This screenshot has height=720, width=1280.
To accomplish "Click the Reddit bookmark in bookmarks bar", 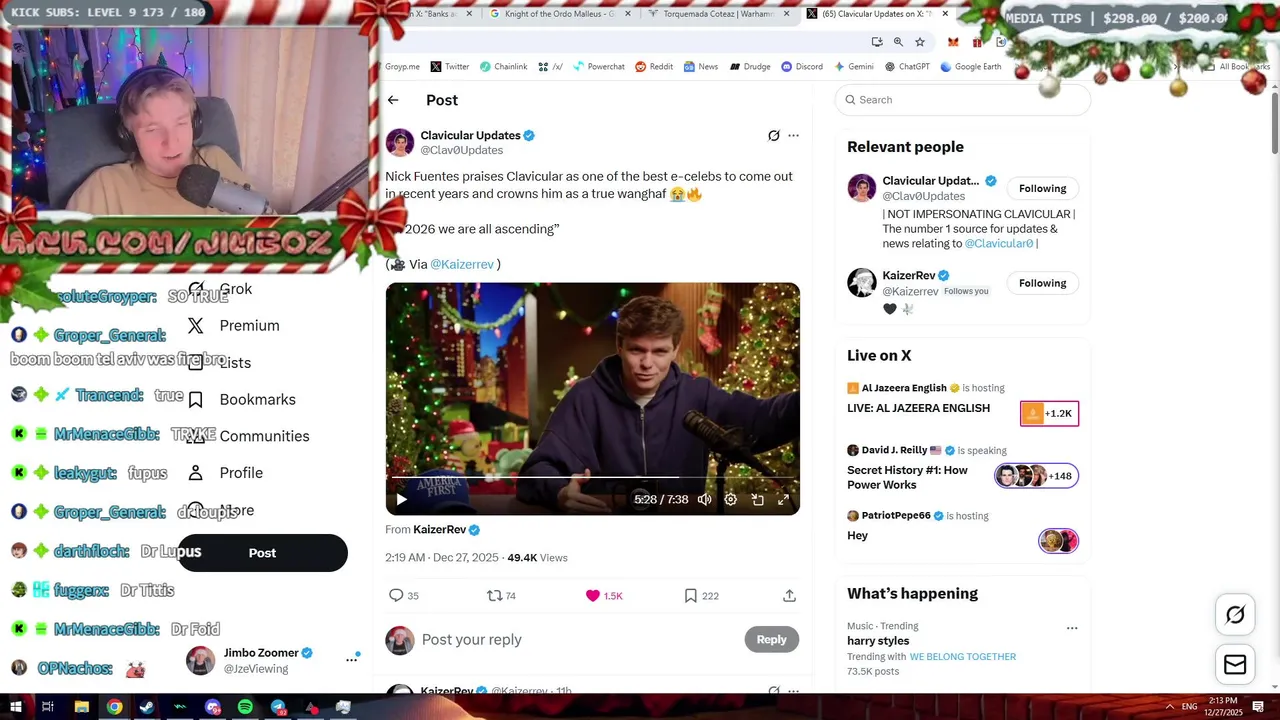I will 654,66.
